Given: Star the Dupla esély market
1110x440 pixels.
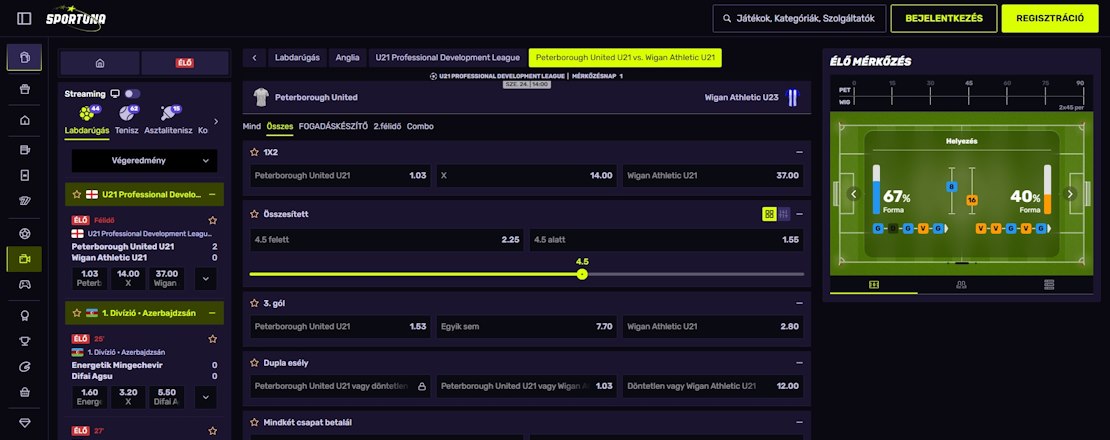Looking at the screenshot, I should pyautogui.click(x=254, y=363).
